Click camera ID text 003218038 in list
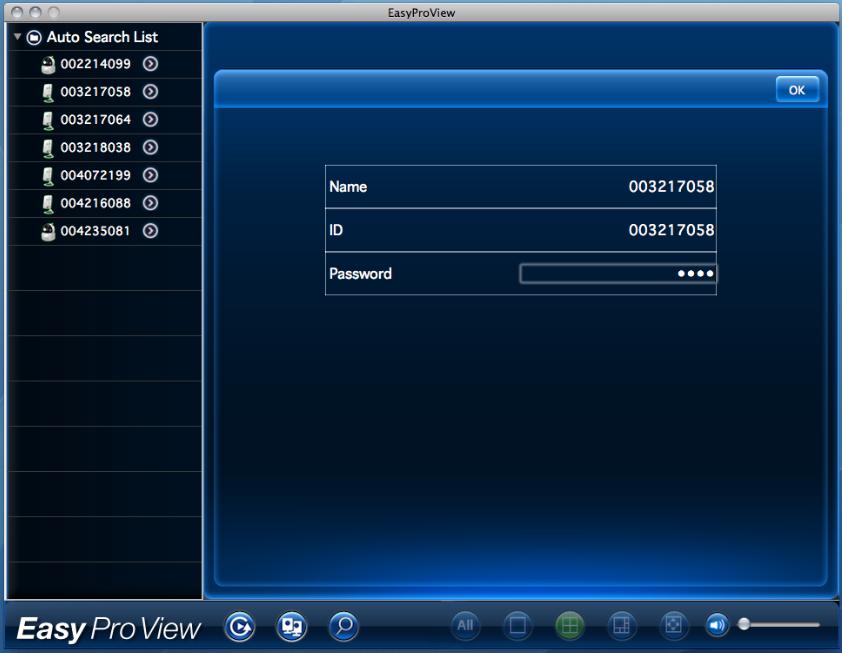 click(96, 148)
